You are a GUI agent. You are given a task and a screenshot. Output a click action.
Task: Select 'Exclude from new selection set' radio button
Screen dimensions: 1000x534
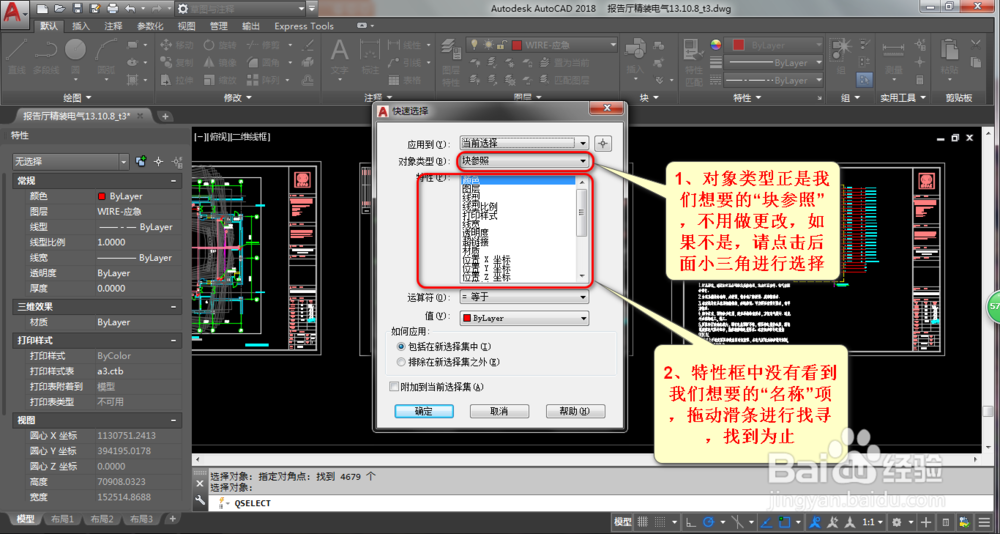[401, 362]
